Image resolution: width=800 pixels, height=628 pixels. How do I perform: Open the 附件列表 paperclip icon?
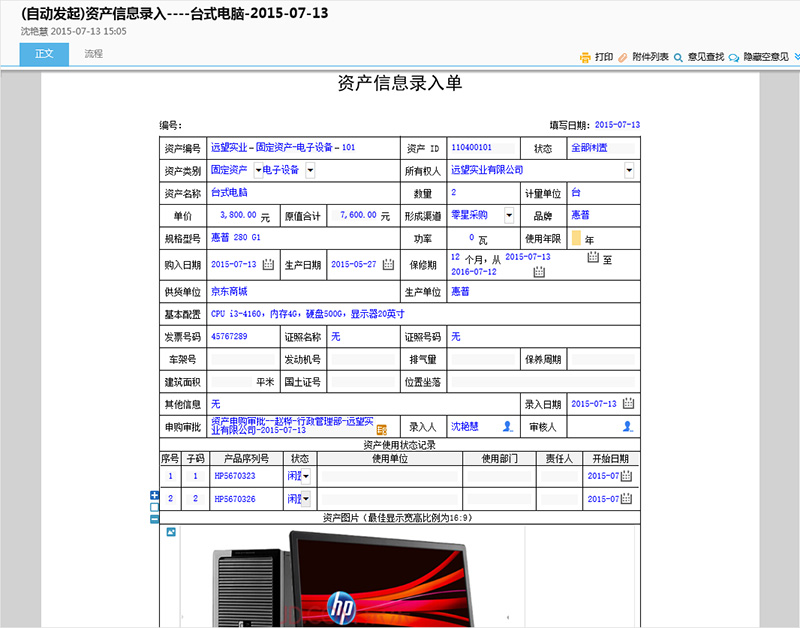pos(622,57)
